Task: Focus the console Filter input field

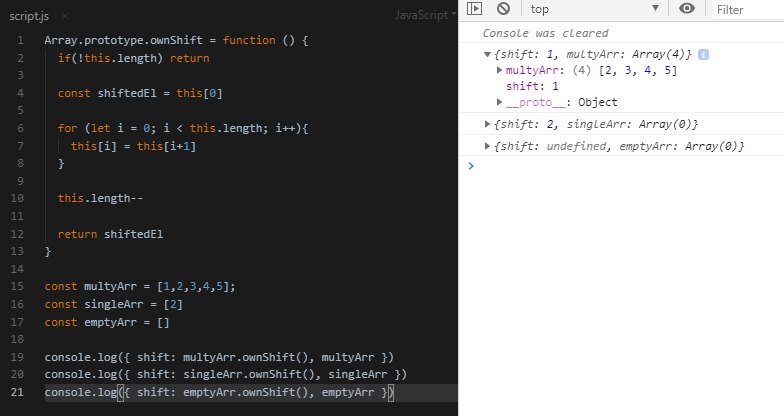Action: pos(748,10)
